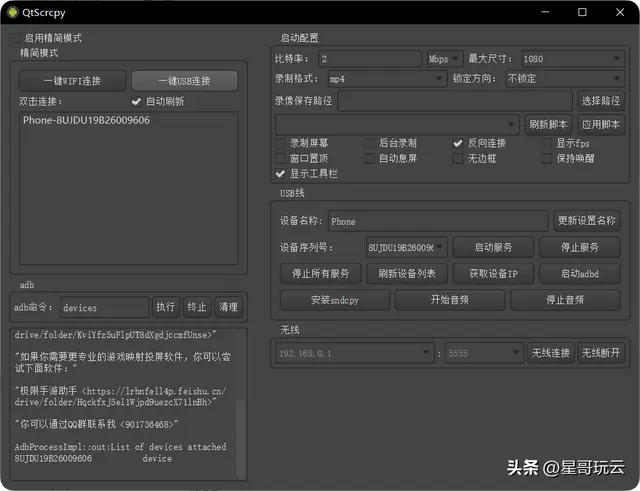Click 停止所有服务 button

pyautogui.click(x=320, y=273)
